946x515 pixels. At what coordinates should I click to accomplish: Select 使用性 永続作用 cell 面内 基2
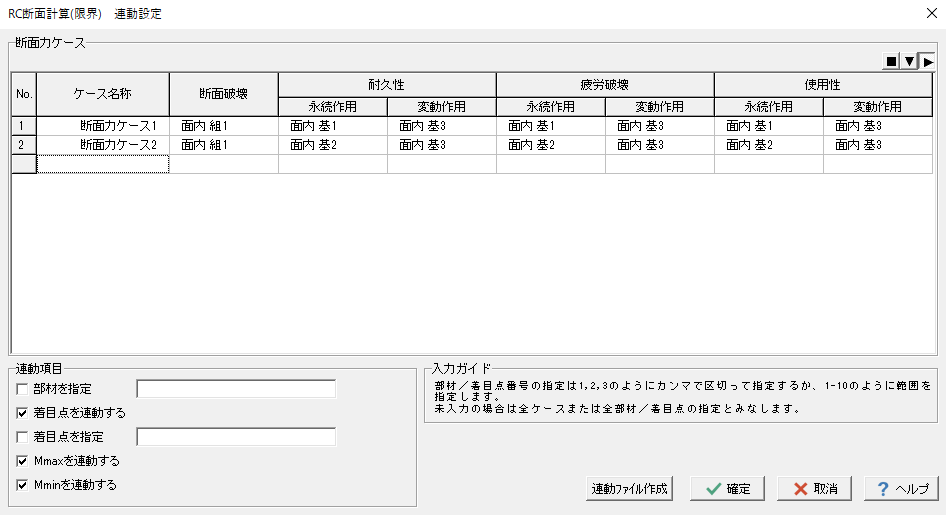pyautogui.click(x=769, y=145)
